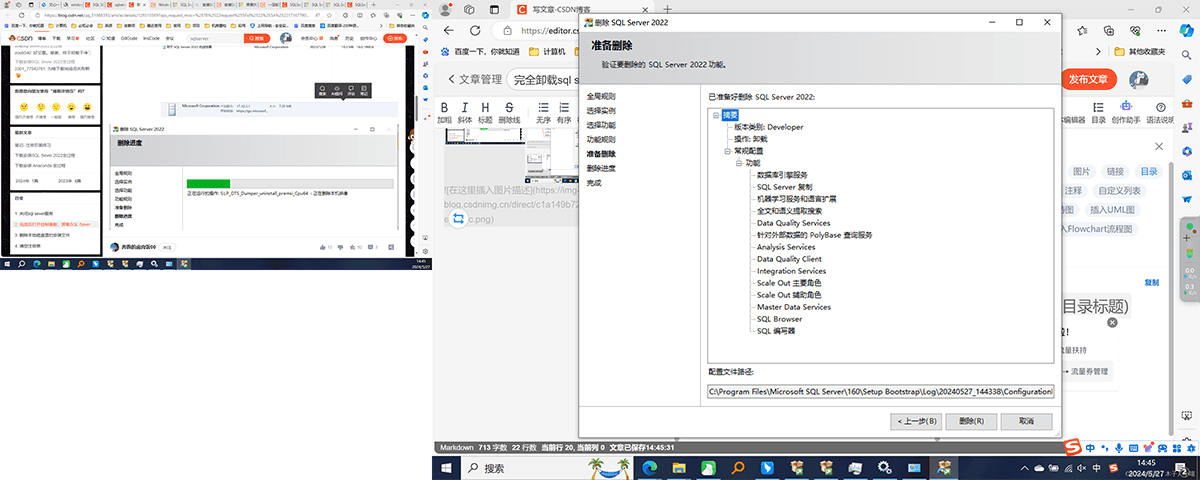Collapse the 摘要 tree node

pos(716,115)
